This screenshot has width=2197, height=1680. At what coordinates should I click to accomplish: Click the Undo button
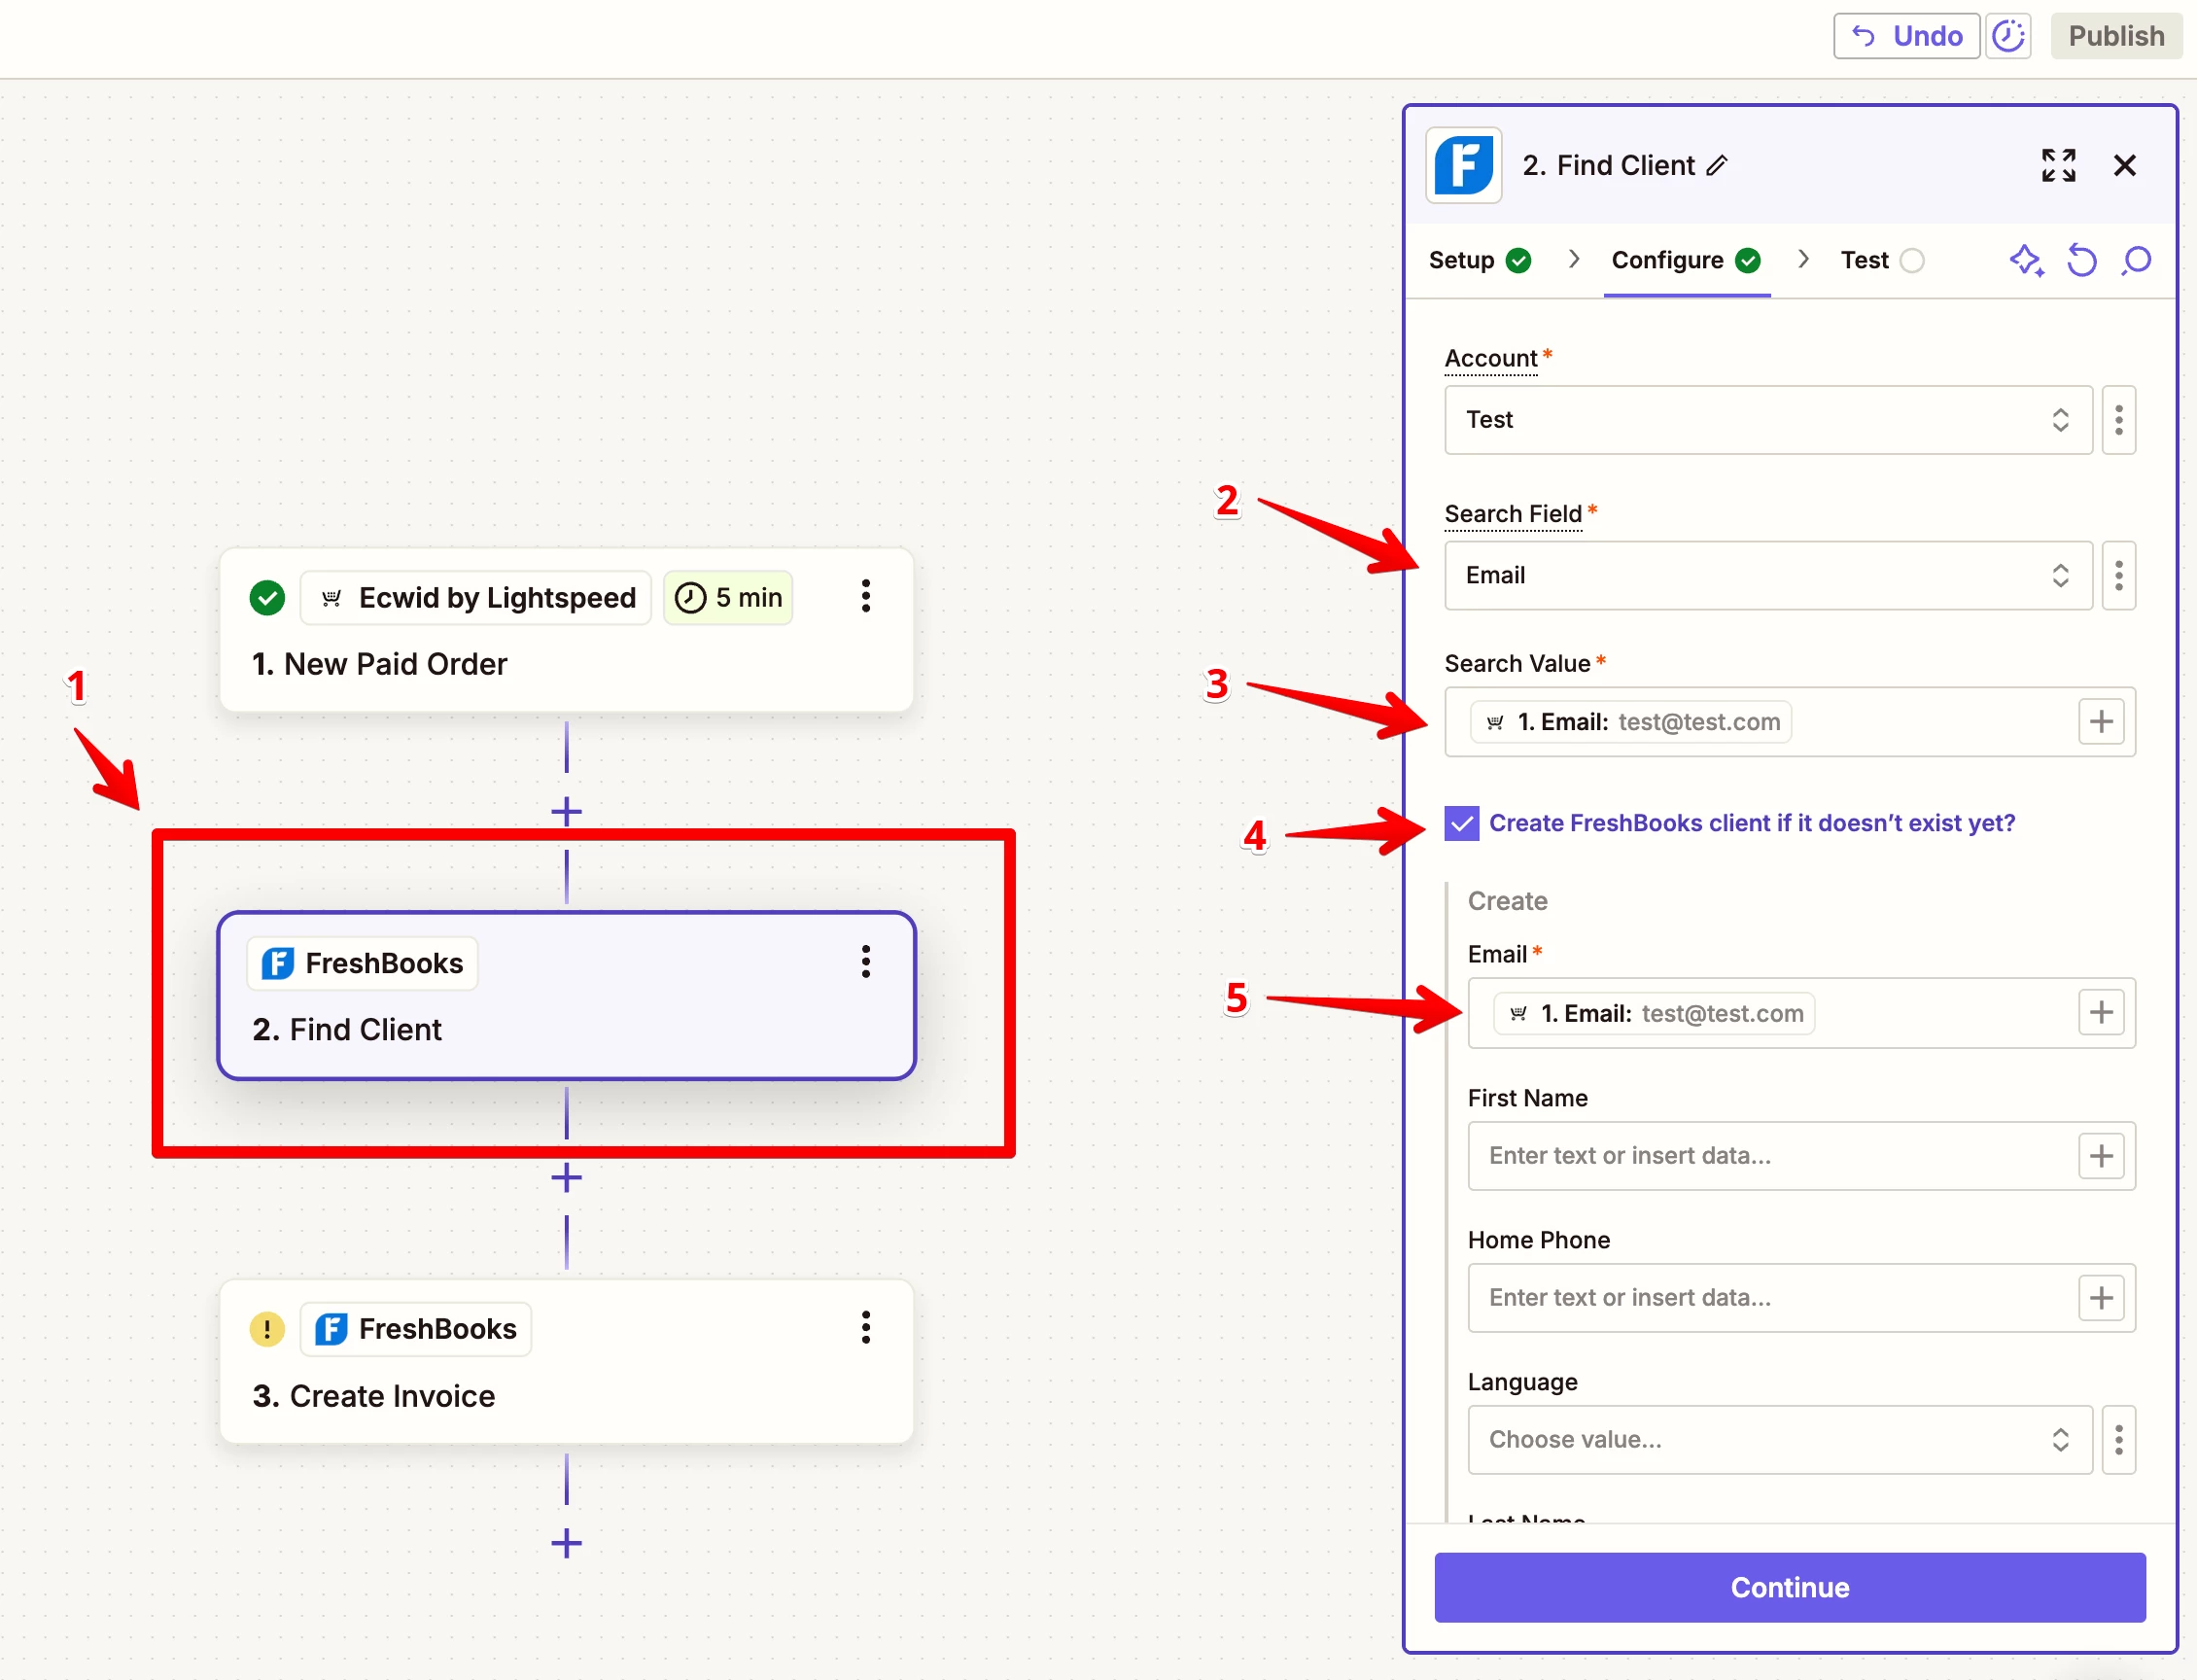(x=1906, y=37)
